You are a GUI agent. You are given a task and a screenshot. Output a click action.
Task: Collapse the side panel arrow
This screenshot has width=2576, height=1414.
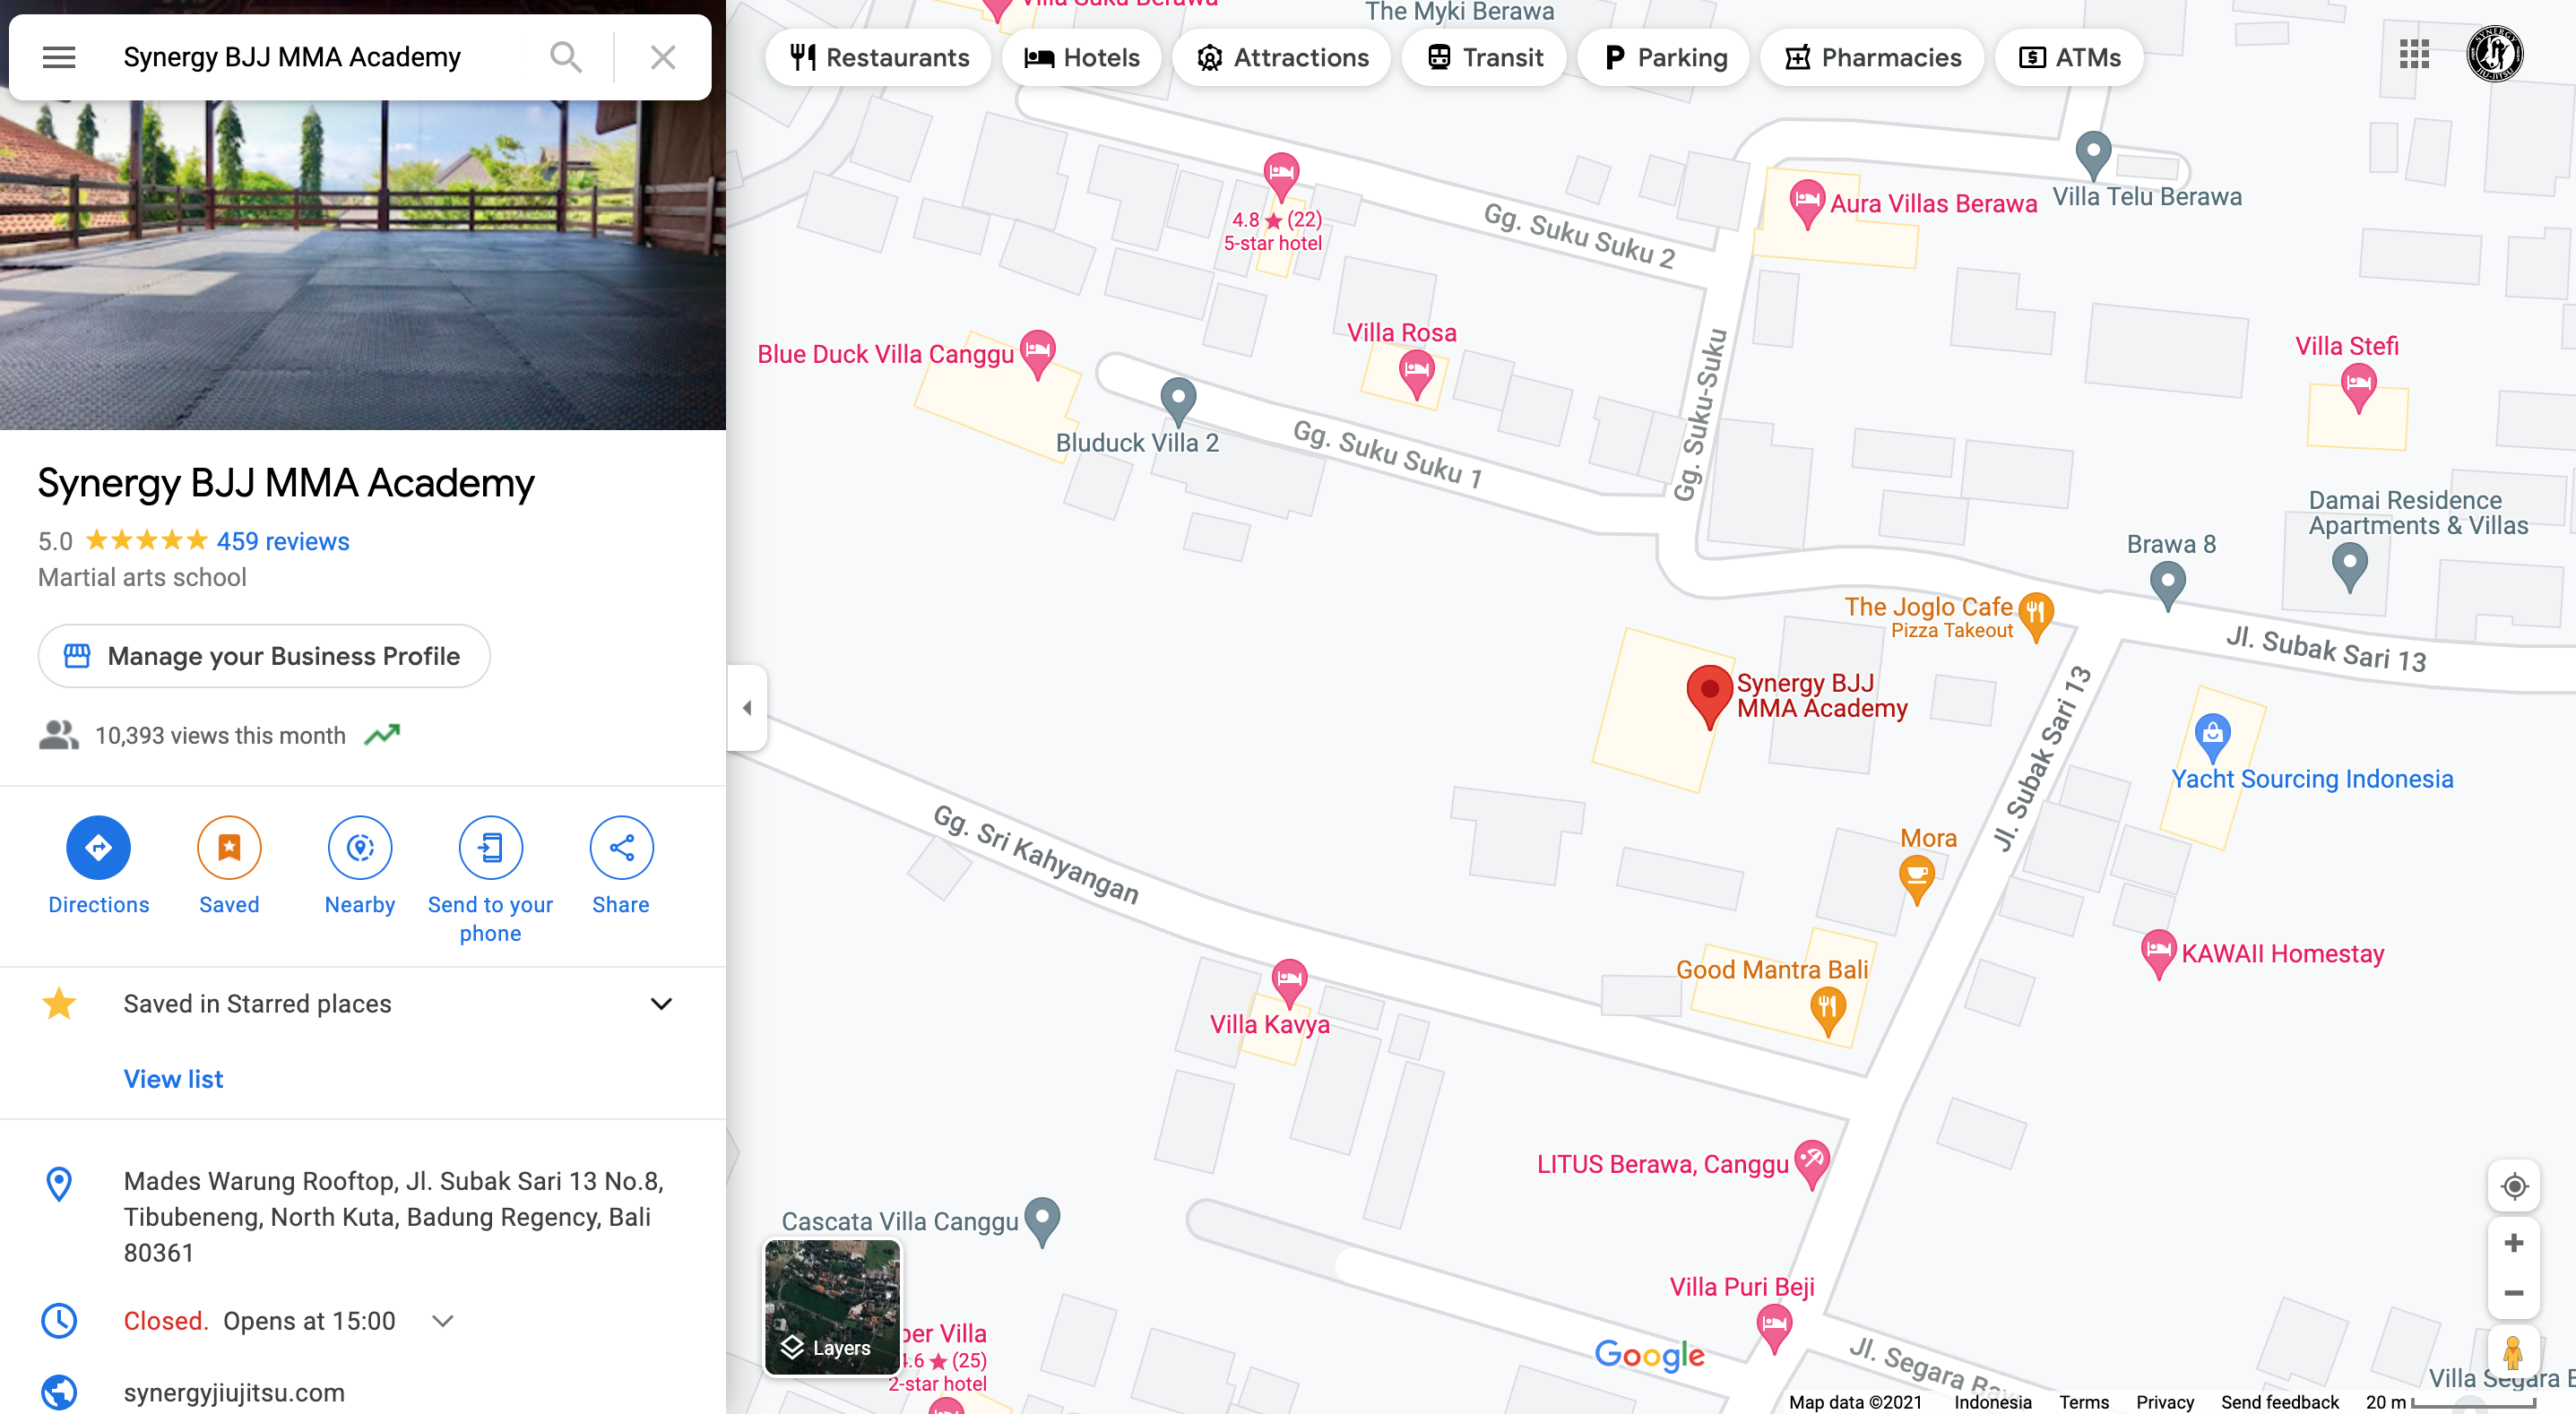point(747,708)
